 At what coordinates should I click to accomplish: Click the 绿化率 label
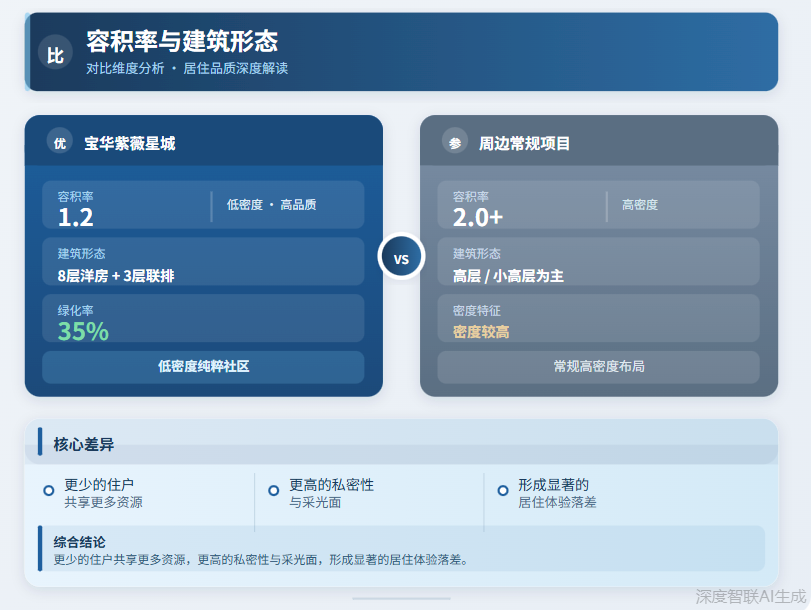point(76,310)
